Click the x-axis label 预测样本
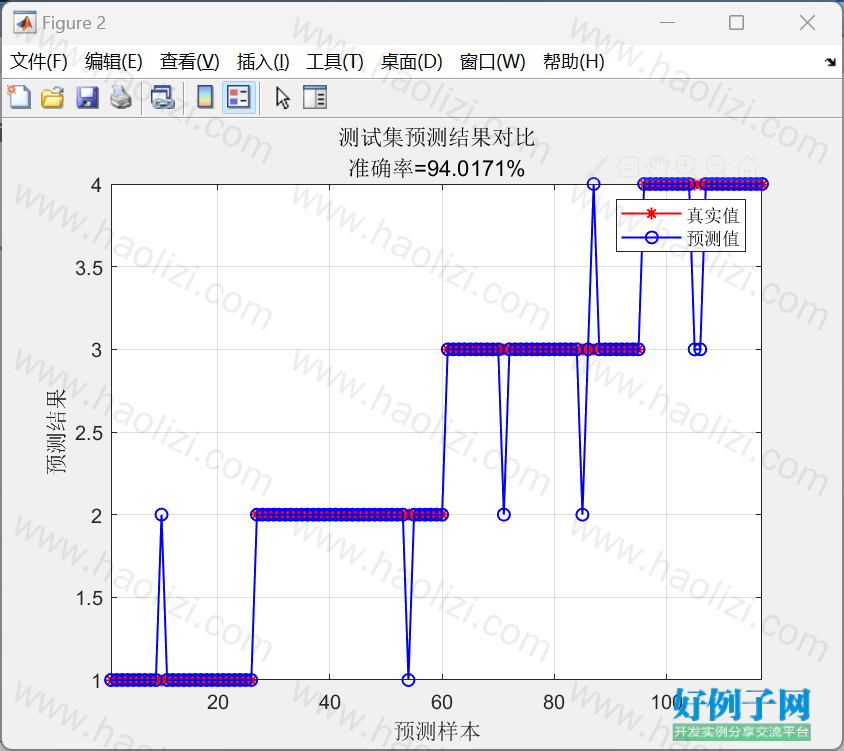 click(x=437, y=731)
